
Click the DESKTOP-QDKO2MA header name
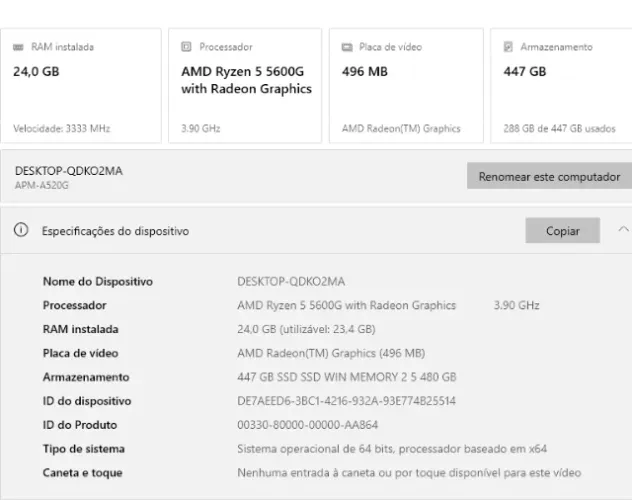click(x=69, y=171)
